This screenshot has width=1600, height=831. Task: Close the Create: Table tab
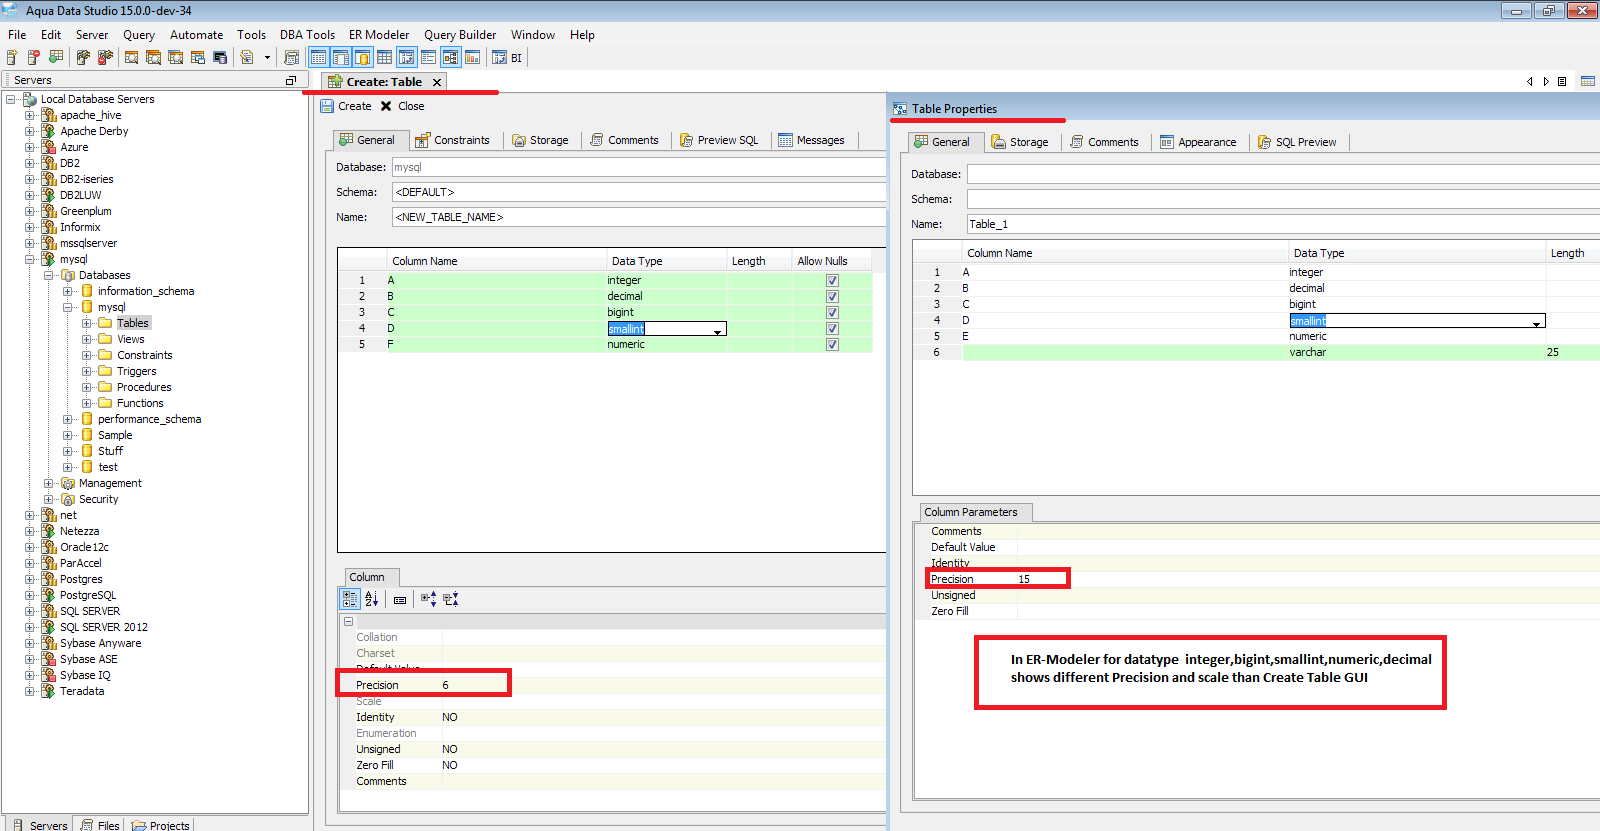point(437,82)
